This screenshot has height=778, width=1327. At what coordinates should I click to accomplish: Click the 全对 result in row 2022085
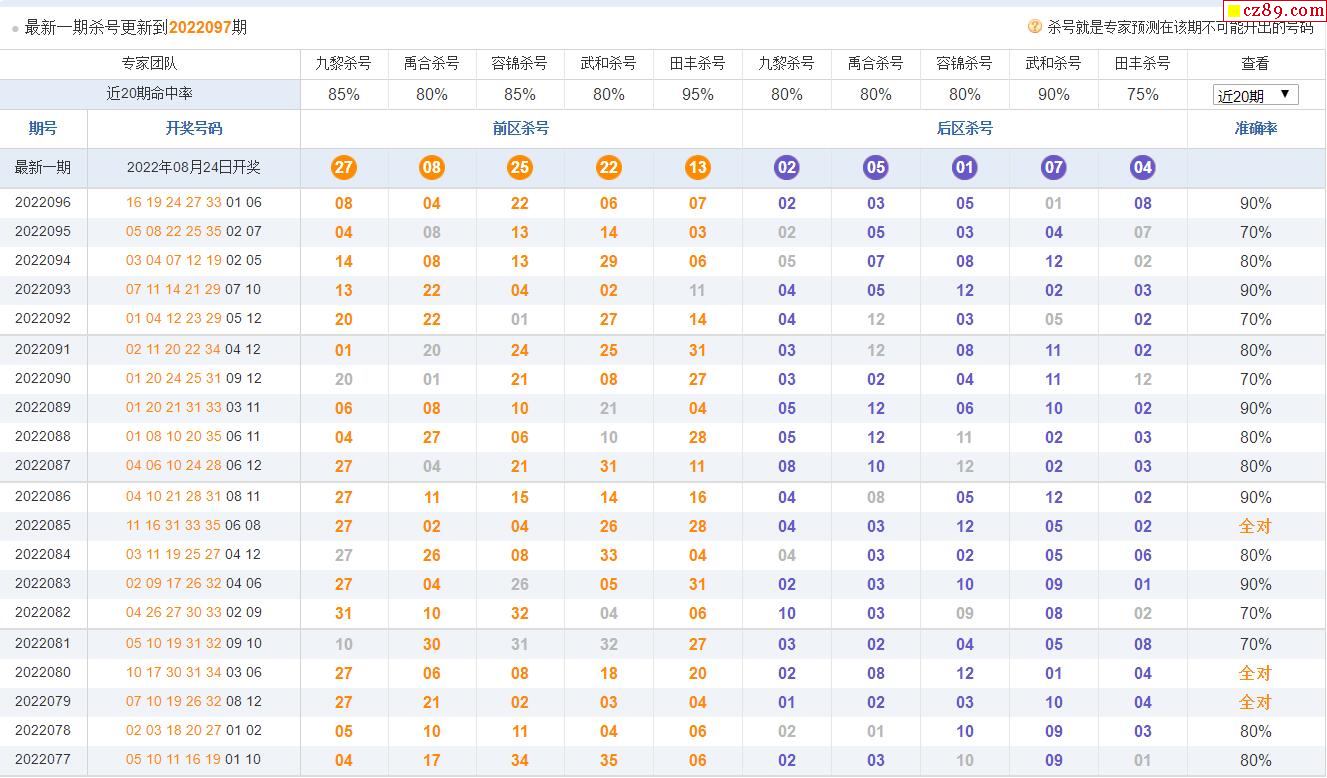(1255, 526)
